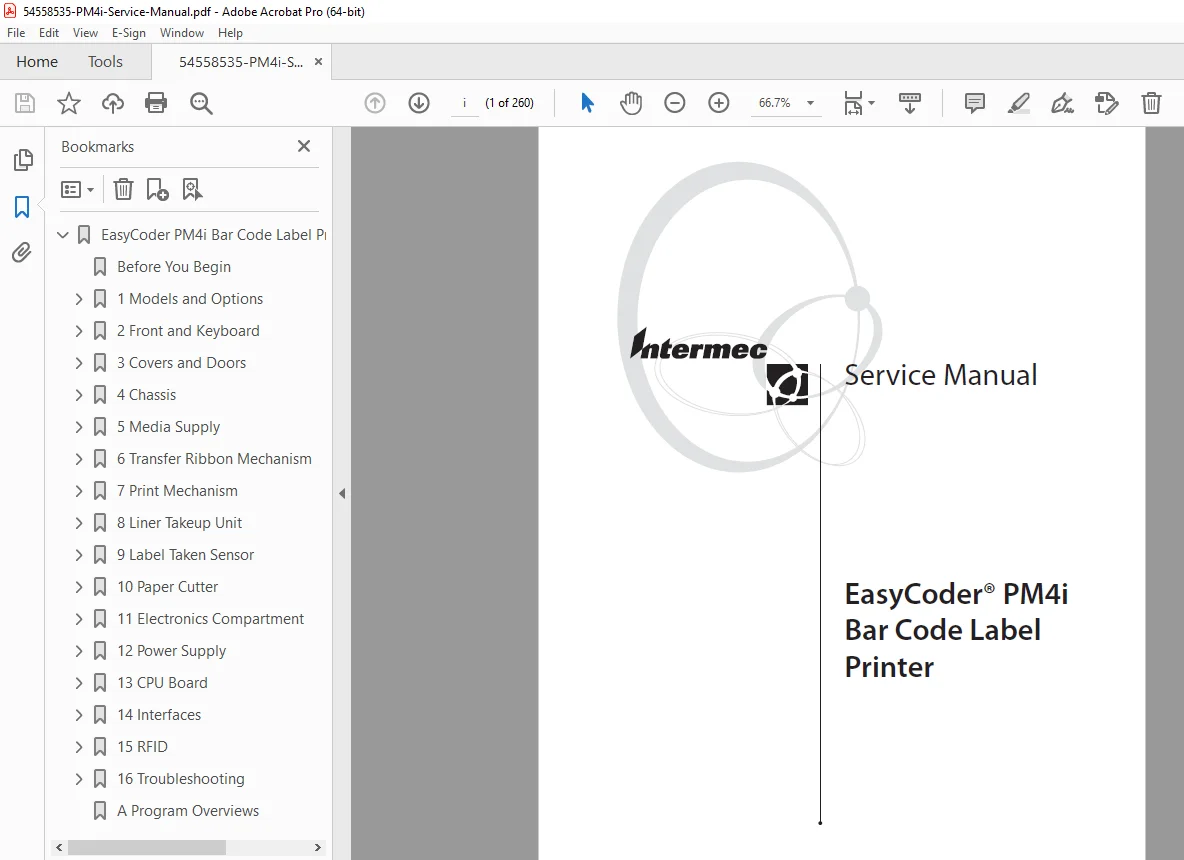Image resolution: width=1184 pixels, height=860 pixels.
Task: Open the Edit menu
Action: [x=49, y=32]
